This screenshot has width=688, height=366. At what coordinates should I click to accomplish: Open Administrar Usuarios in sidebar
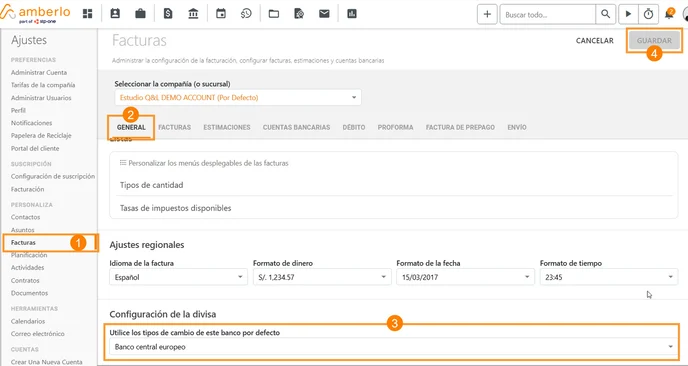point(41,98)
